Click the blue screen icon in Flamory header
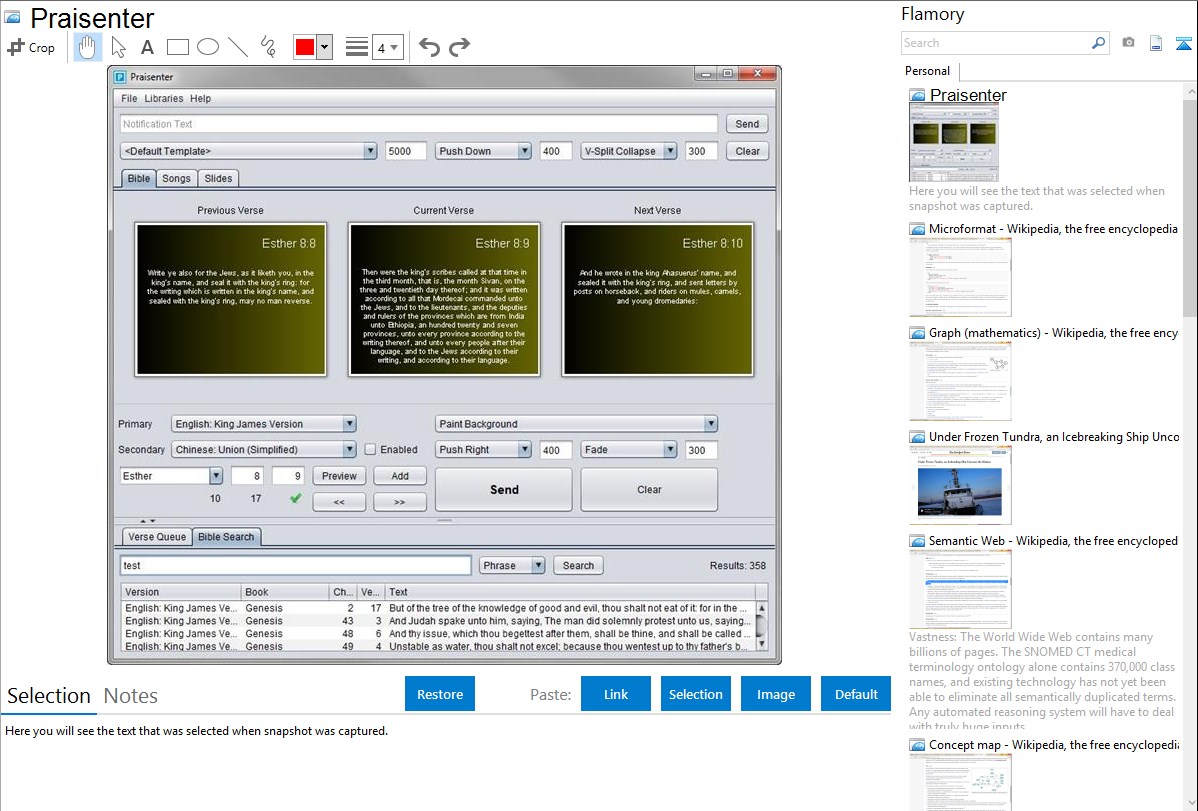Screen dimensions: 1198x811 pyautogui.click(x=1183, y=43)
